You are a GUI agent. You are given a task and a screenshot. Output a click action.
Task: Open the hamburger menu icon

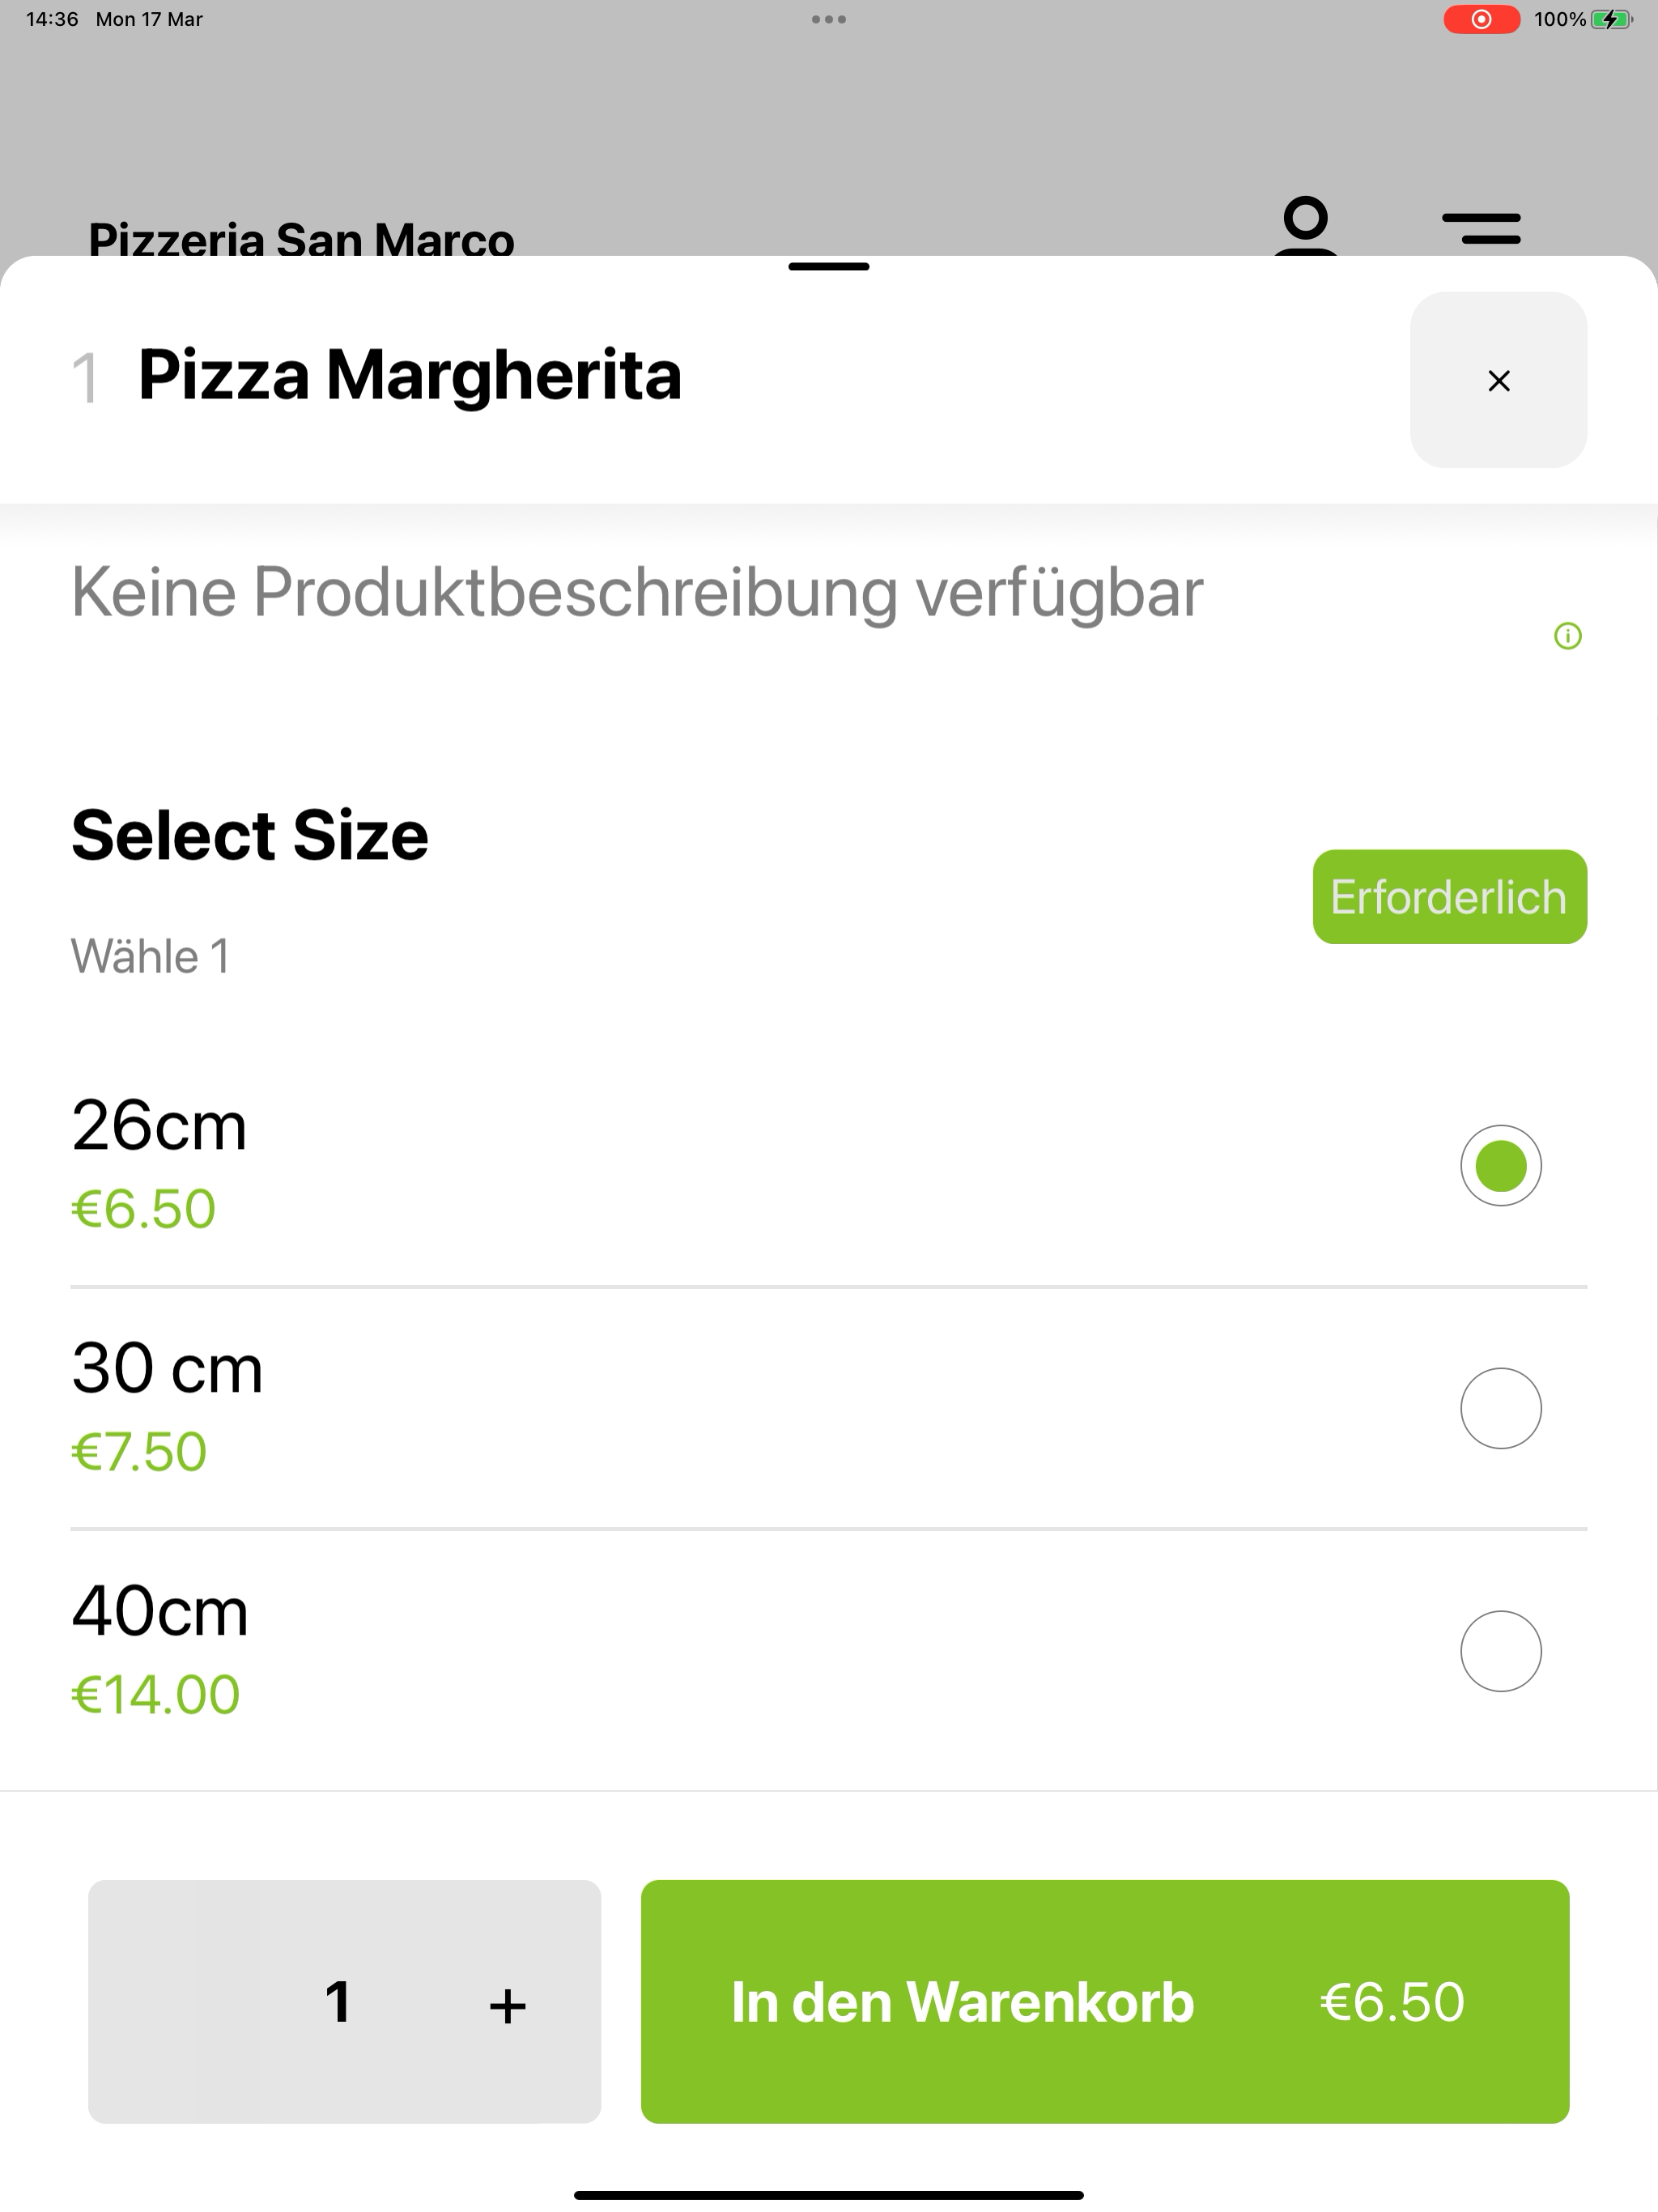pyautogui.click(x=1481, y=228)
